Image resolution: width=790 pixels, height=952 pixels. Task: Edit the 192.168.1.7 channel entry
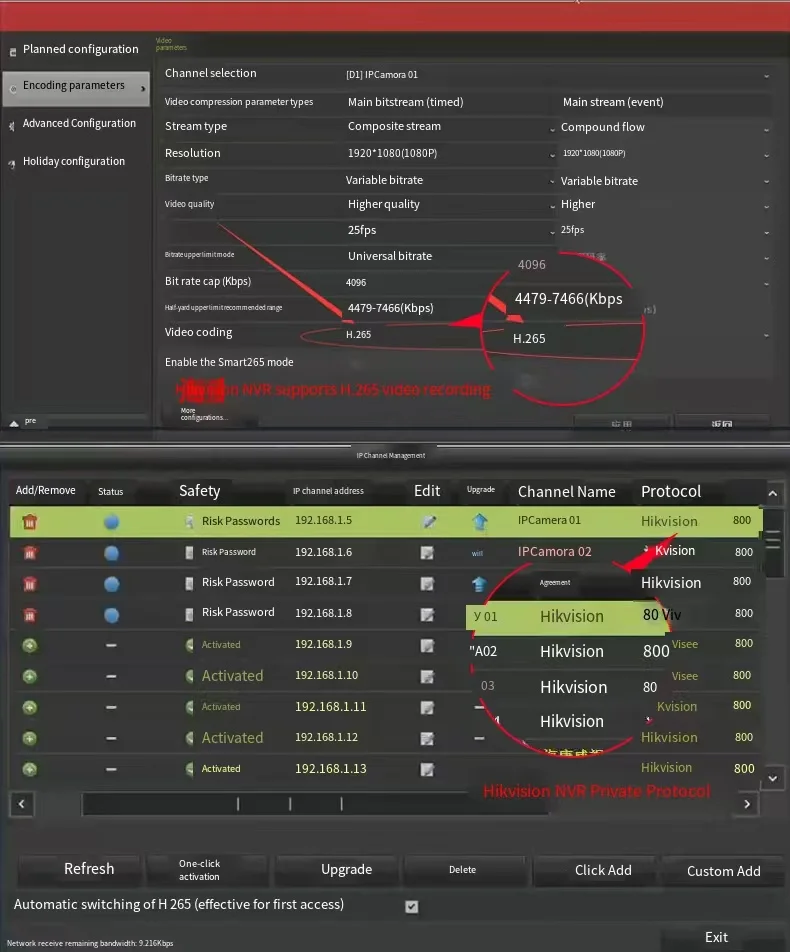click(427, 583)
